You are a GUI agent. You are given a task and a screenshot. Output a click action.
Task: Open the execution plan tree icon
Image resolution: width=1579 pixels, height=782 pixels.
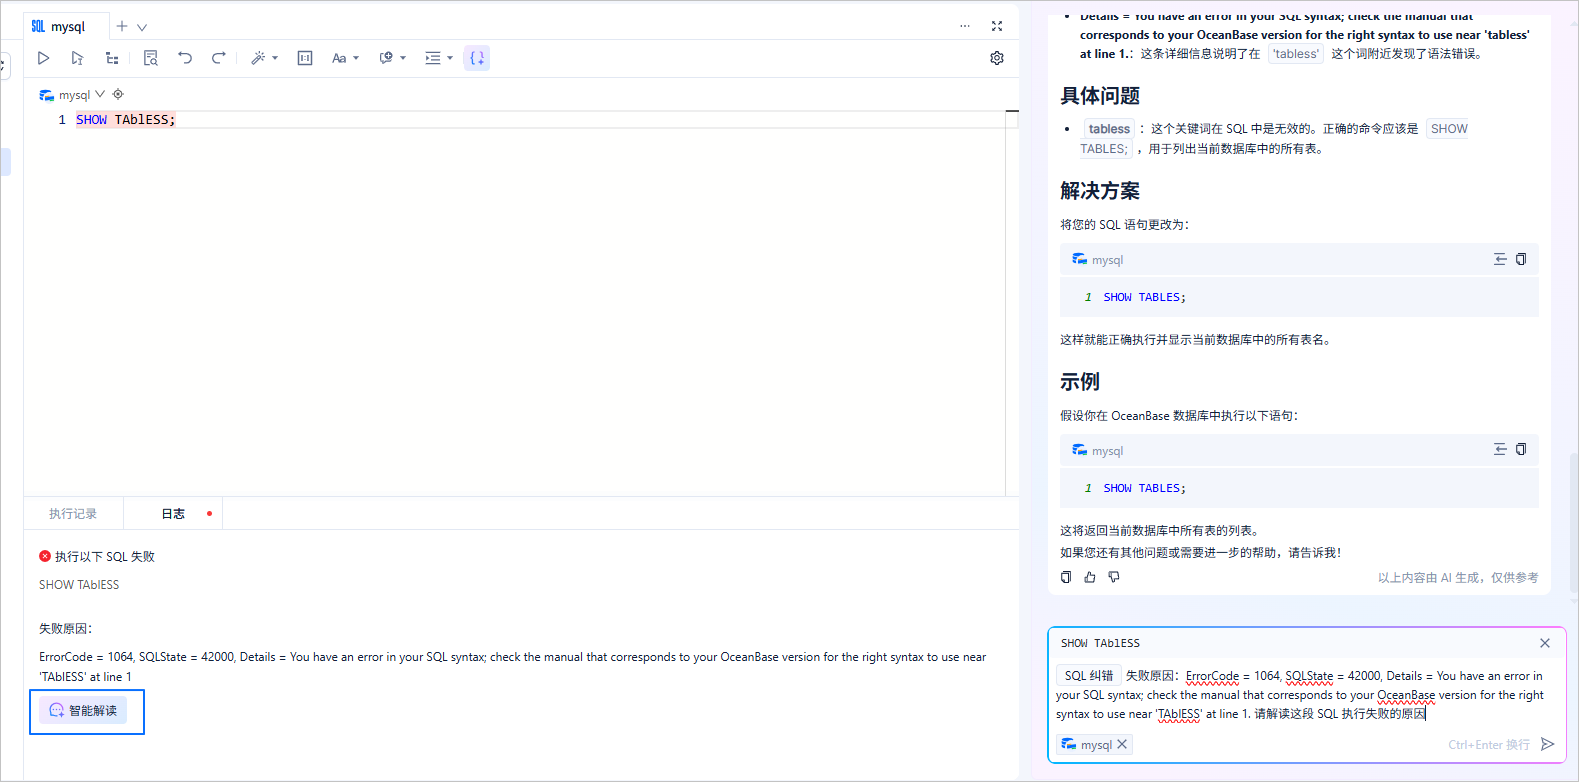112,58
